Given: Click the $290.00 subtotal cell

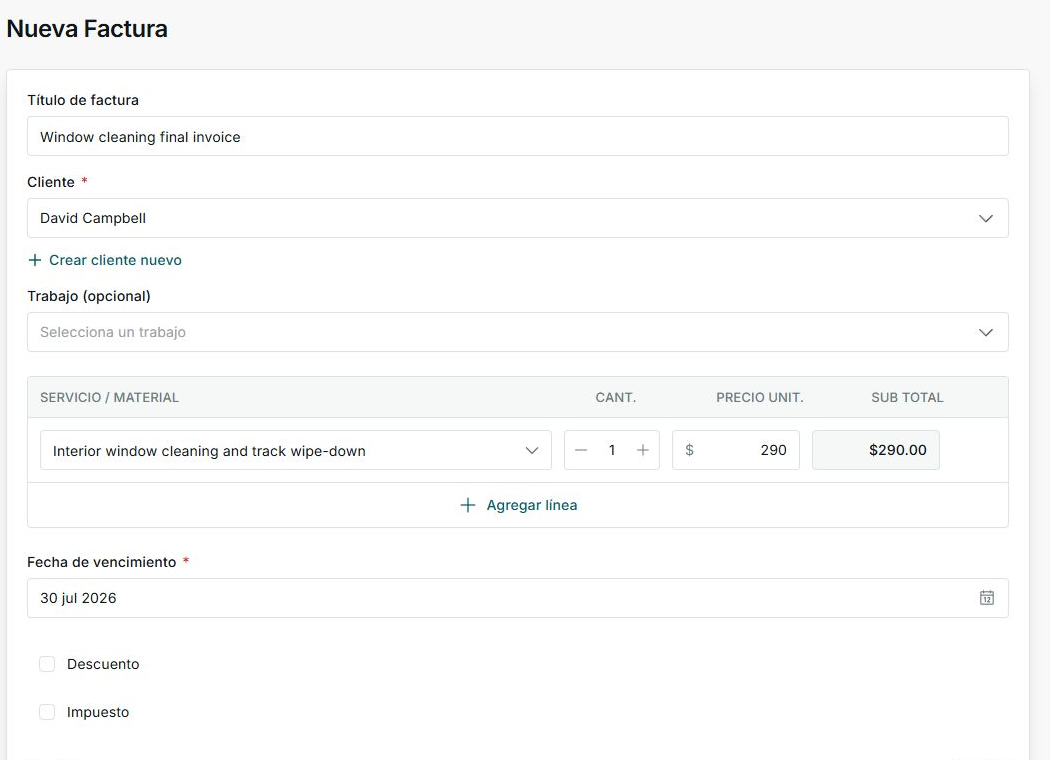Looking at the screenshot, I should point(876,451).
